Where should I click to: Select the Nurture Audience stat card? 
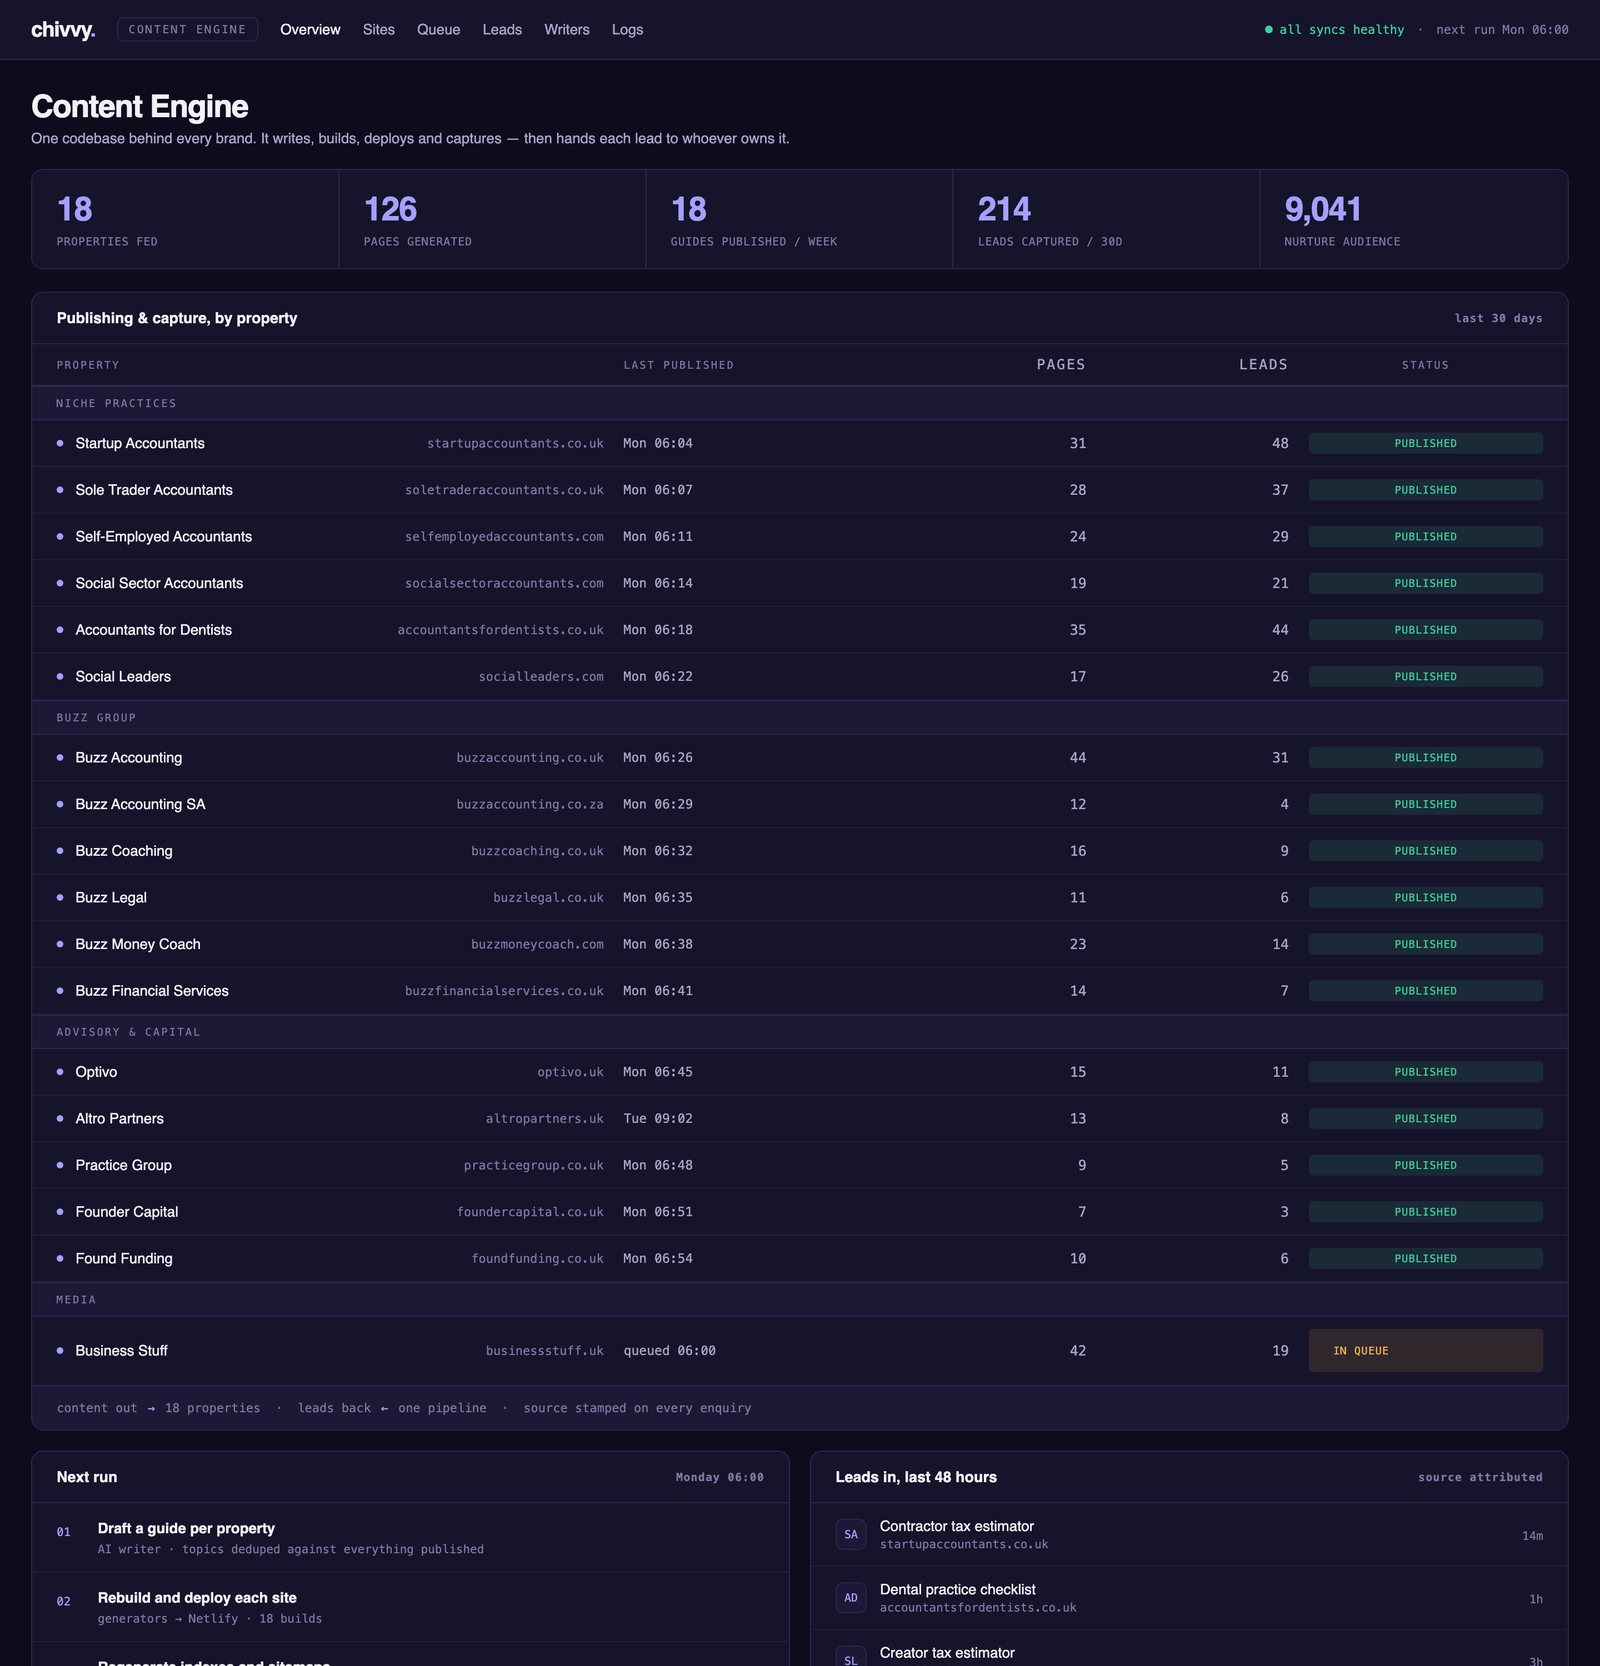(x=1414, y=219)
